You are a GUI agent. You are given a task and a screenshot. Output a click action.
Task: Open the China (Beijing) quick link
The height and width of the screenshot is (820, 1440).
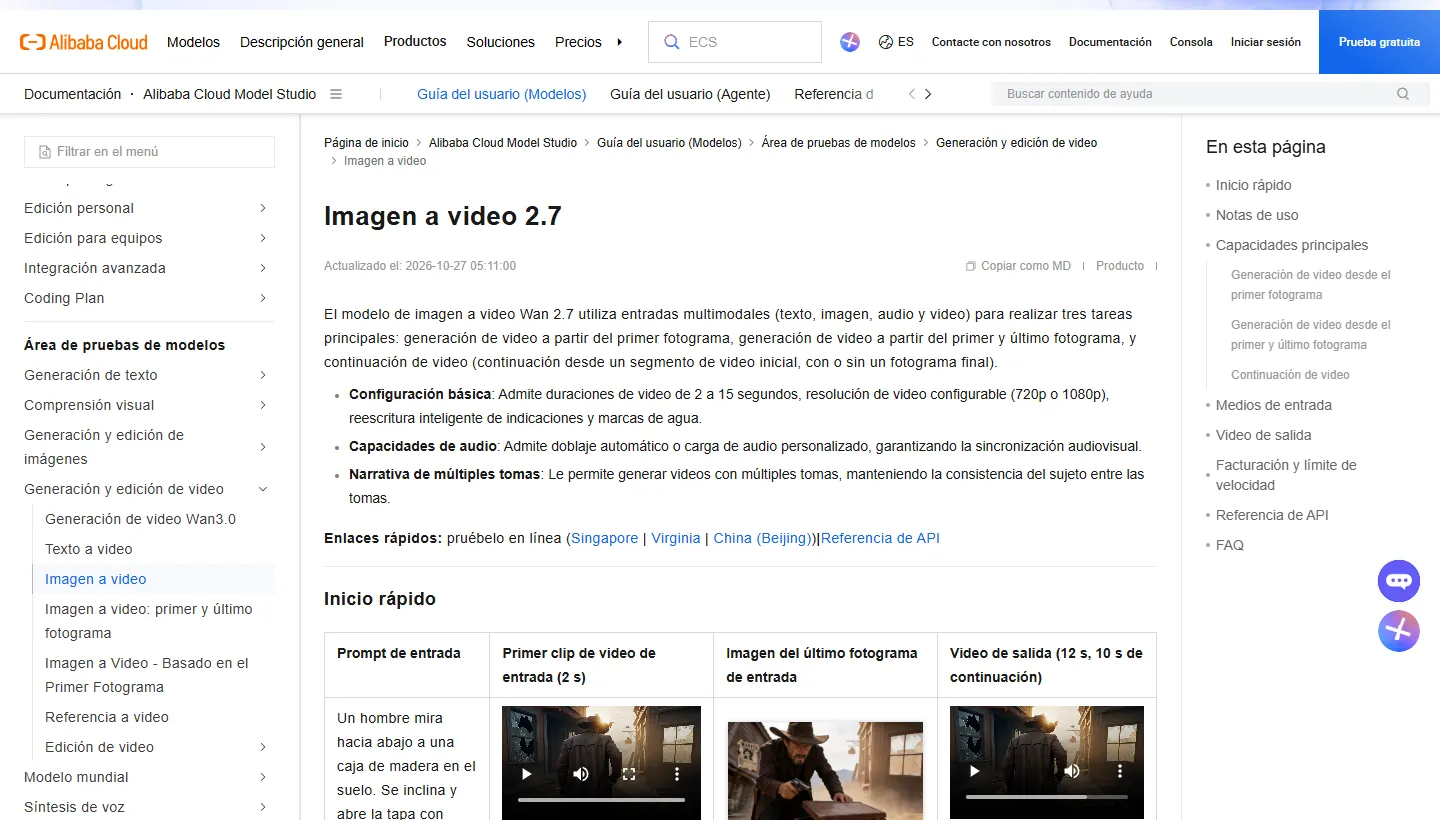tap(762, 538)
